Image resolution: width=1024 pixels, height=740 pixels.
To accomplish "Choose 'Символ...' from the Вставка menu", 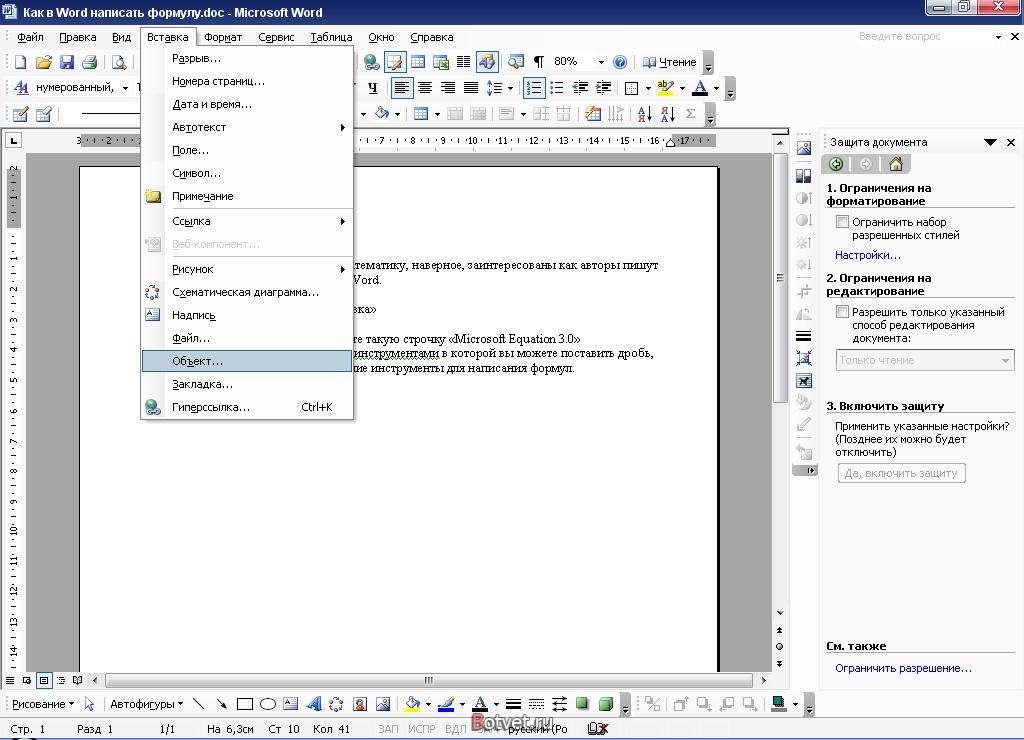I will 248,173.
